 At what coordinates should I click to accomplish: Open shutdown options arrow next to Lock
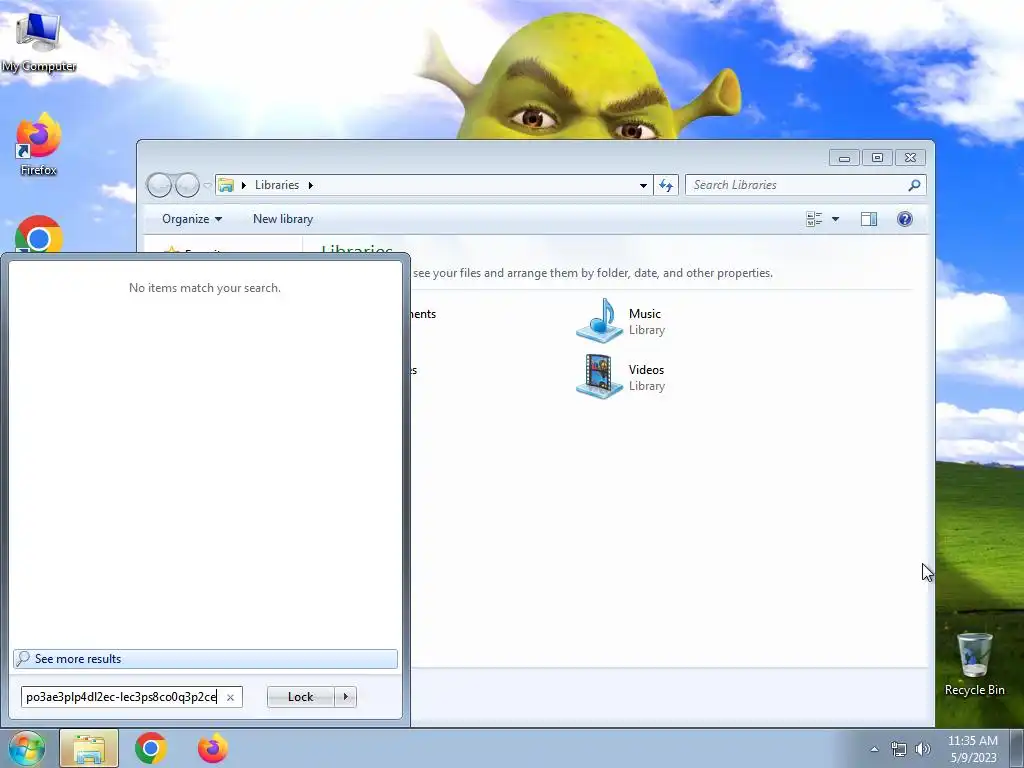click(345, 697)
